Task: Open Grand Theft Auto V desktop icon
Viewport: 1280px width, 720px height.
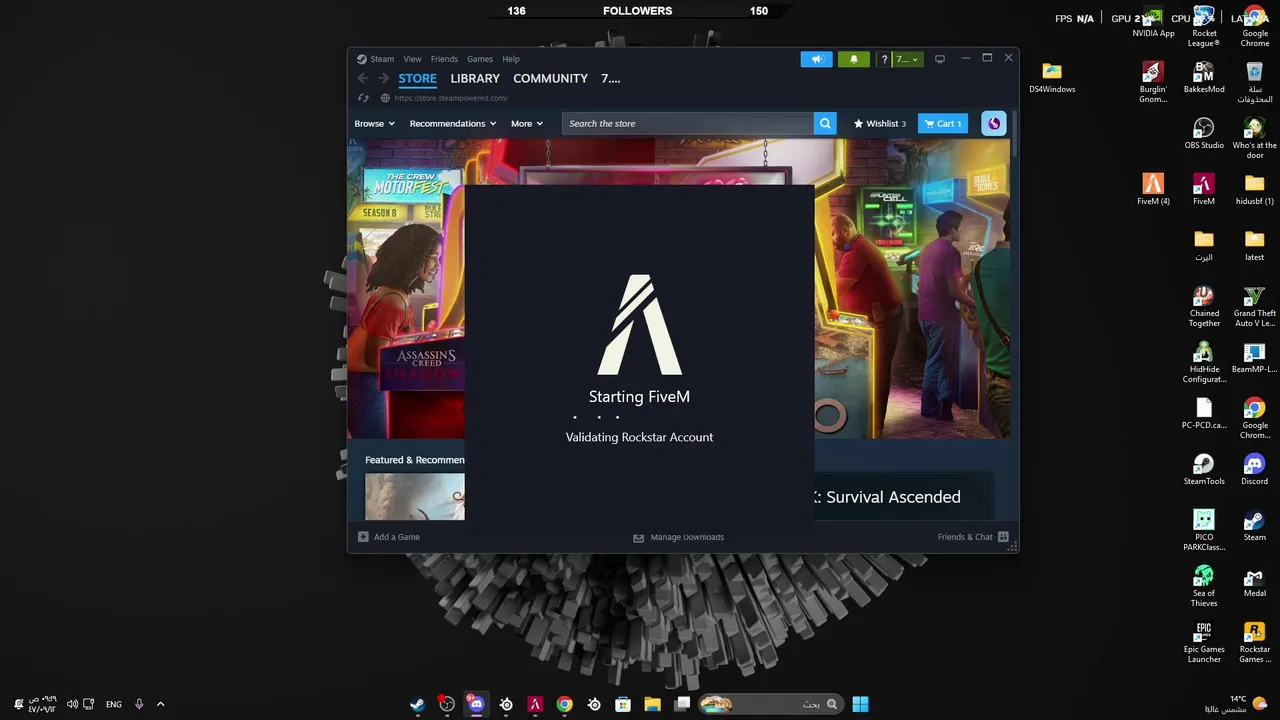Action: click(x=1254, y=306)
